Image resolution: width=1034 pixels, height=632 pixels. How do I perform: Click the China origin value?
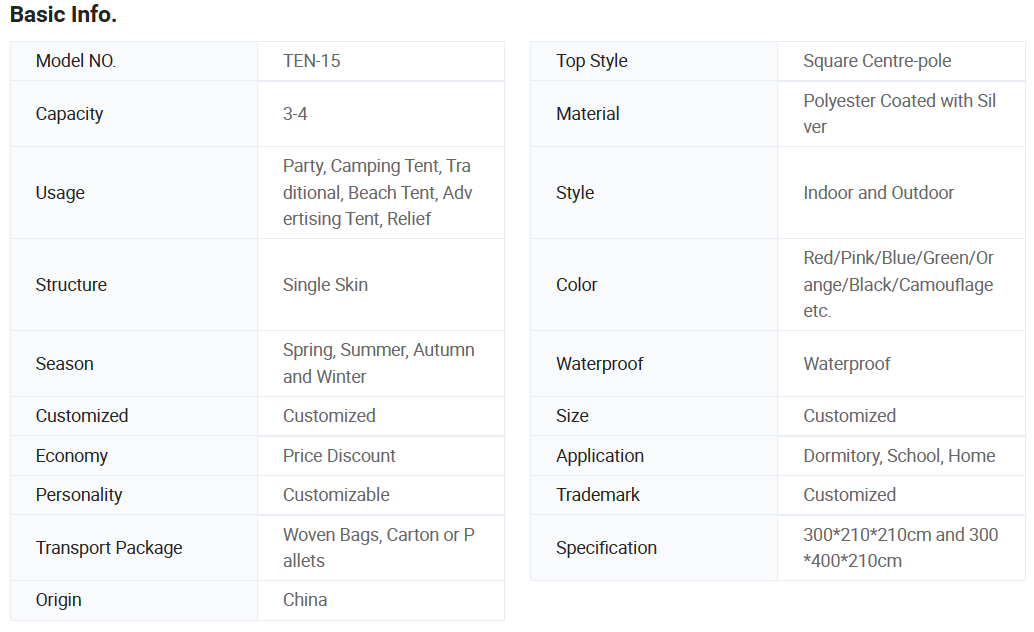(305, 600)
